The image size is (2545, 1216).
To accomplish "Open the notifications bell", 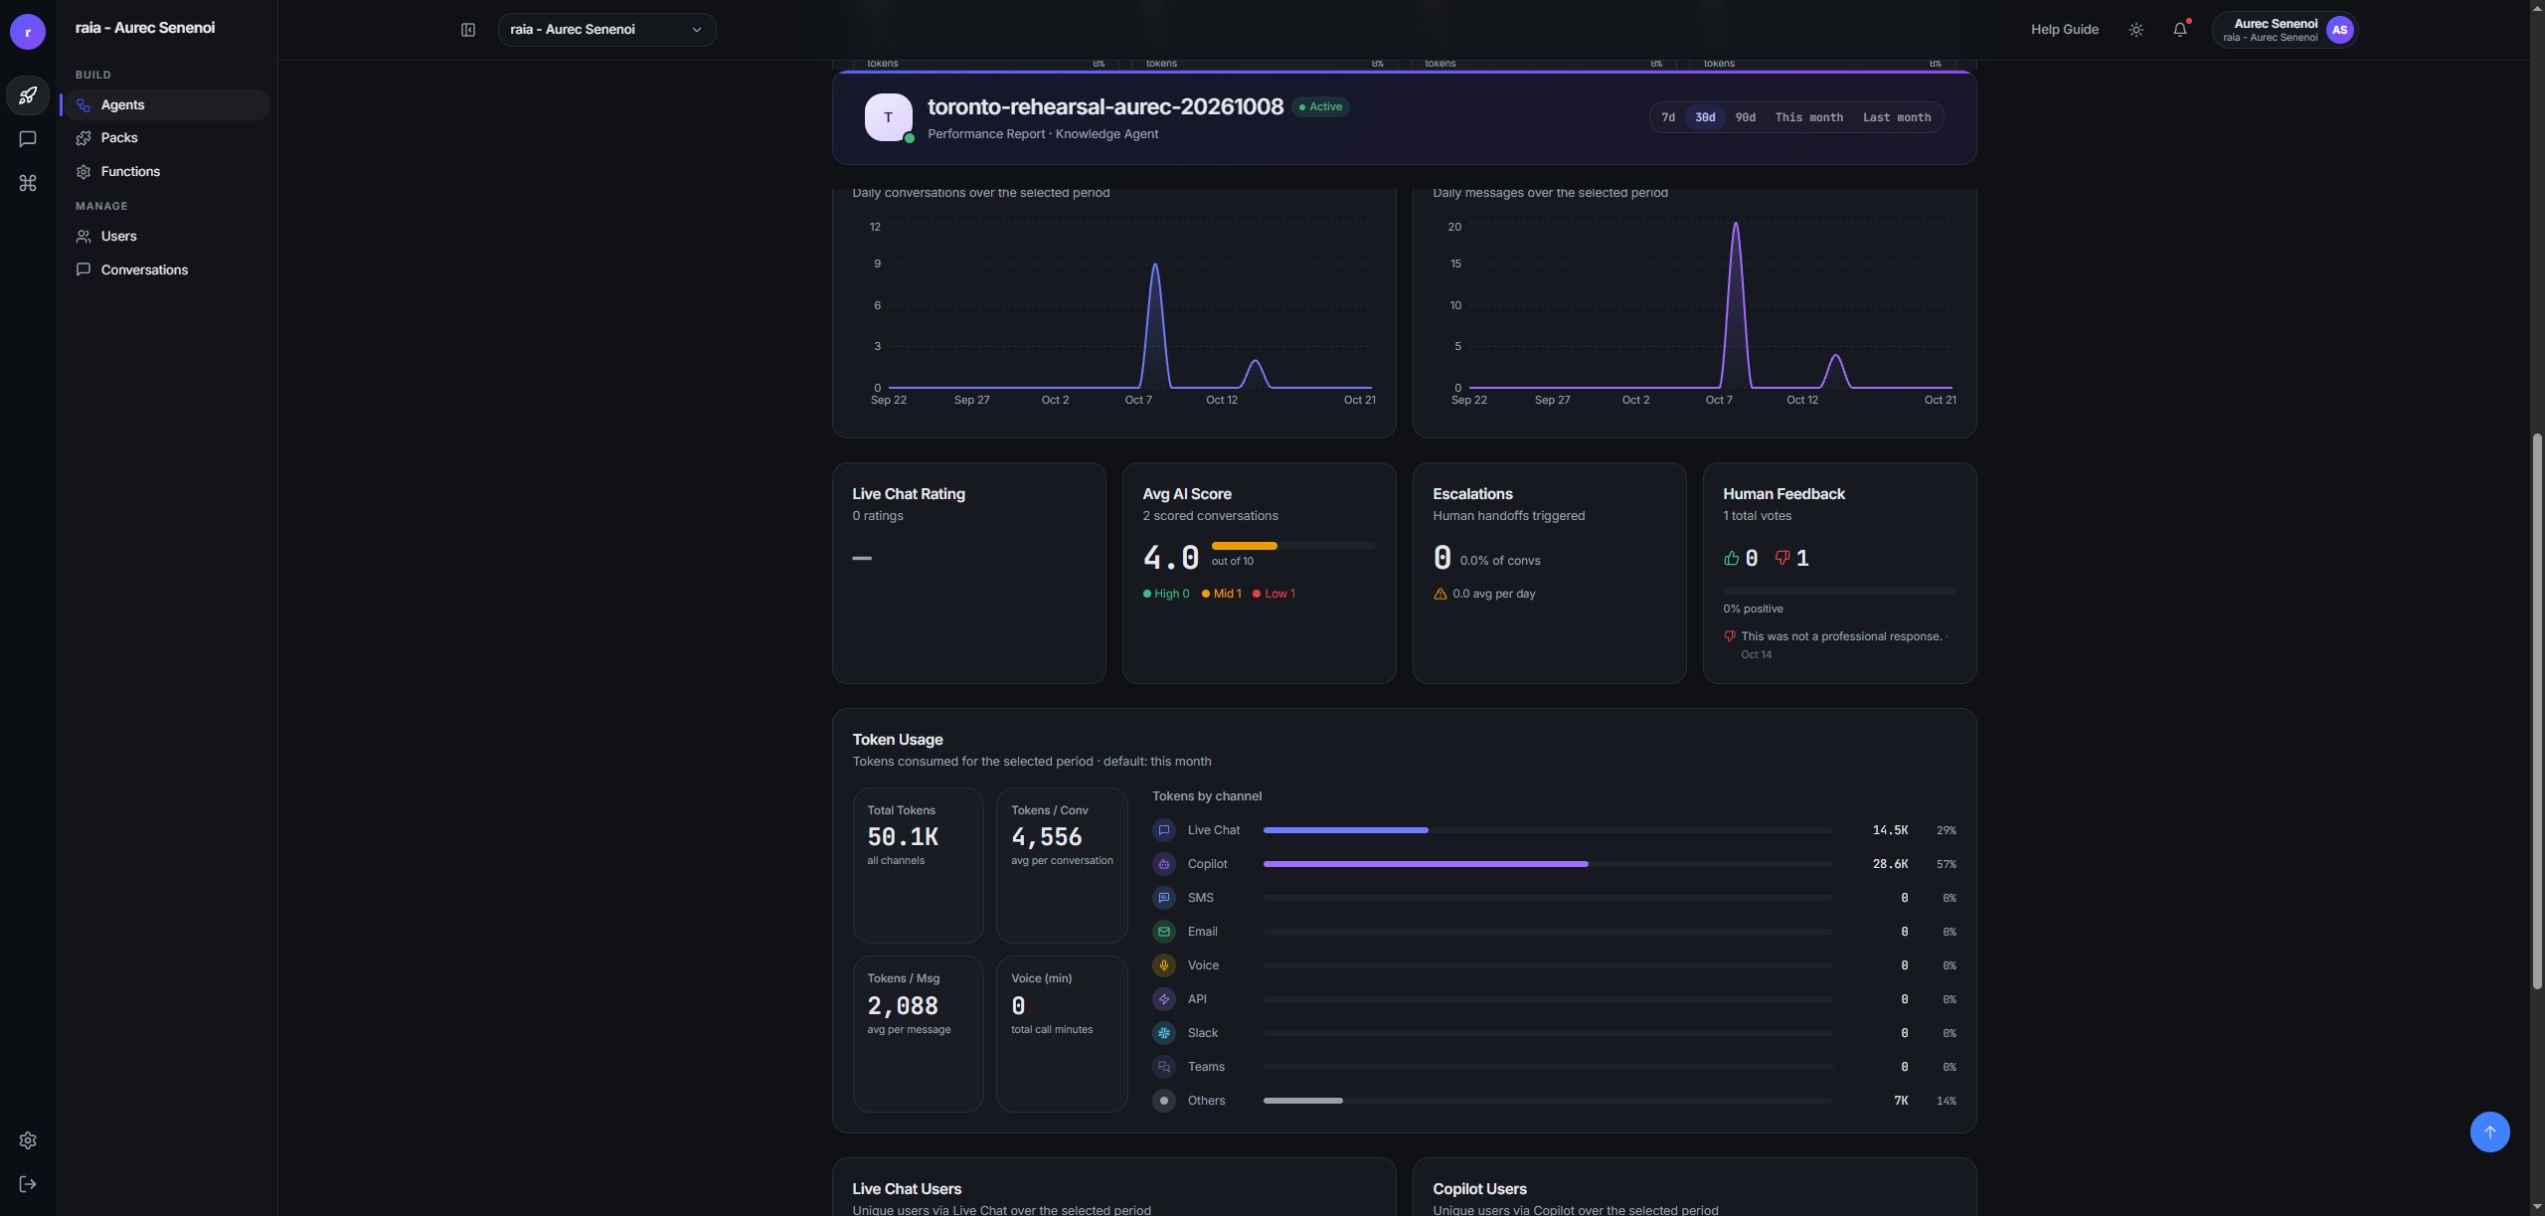I will 2180,30.
